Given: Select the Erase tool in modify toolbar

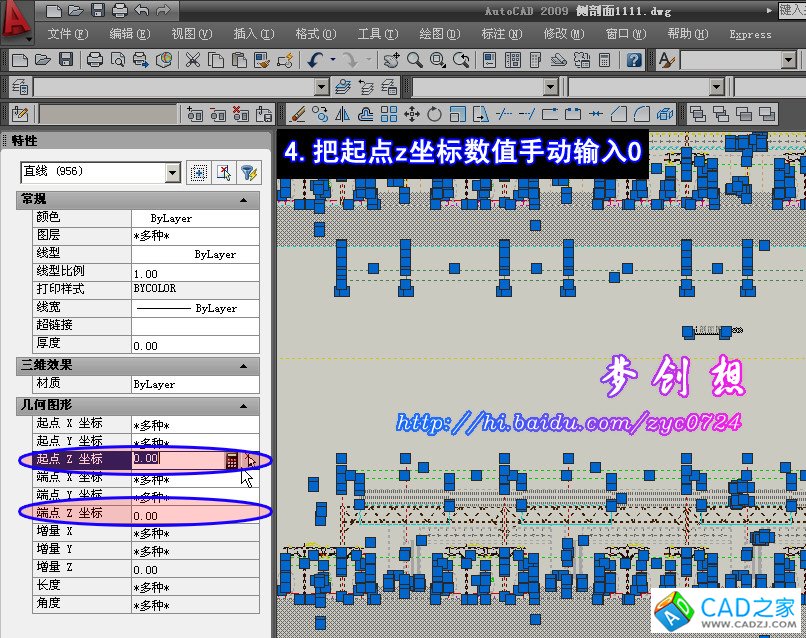Looking at the screenshot, I should (x=297, y=113).
